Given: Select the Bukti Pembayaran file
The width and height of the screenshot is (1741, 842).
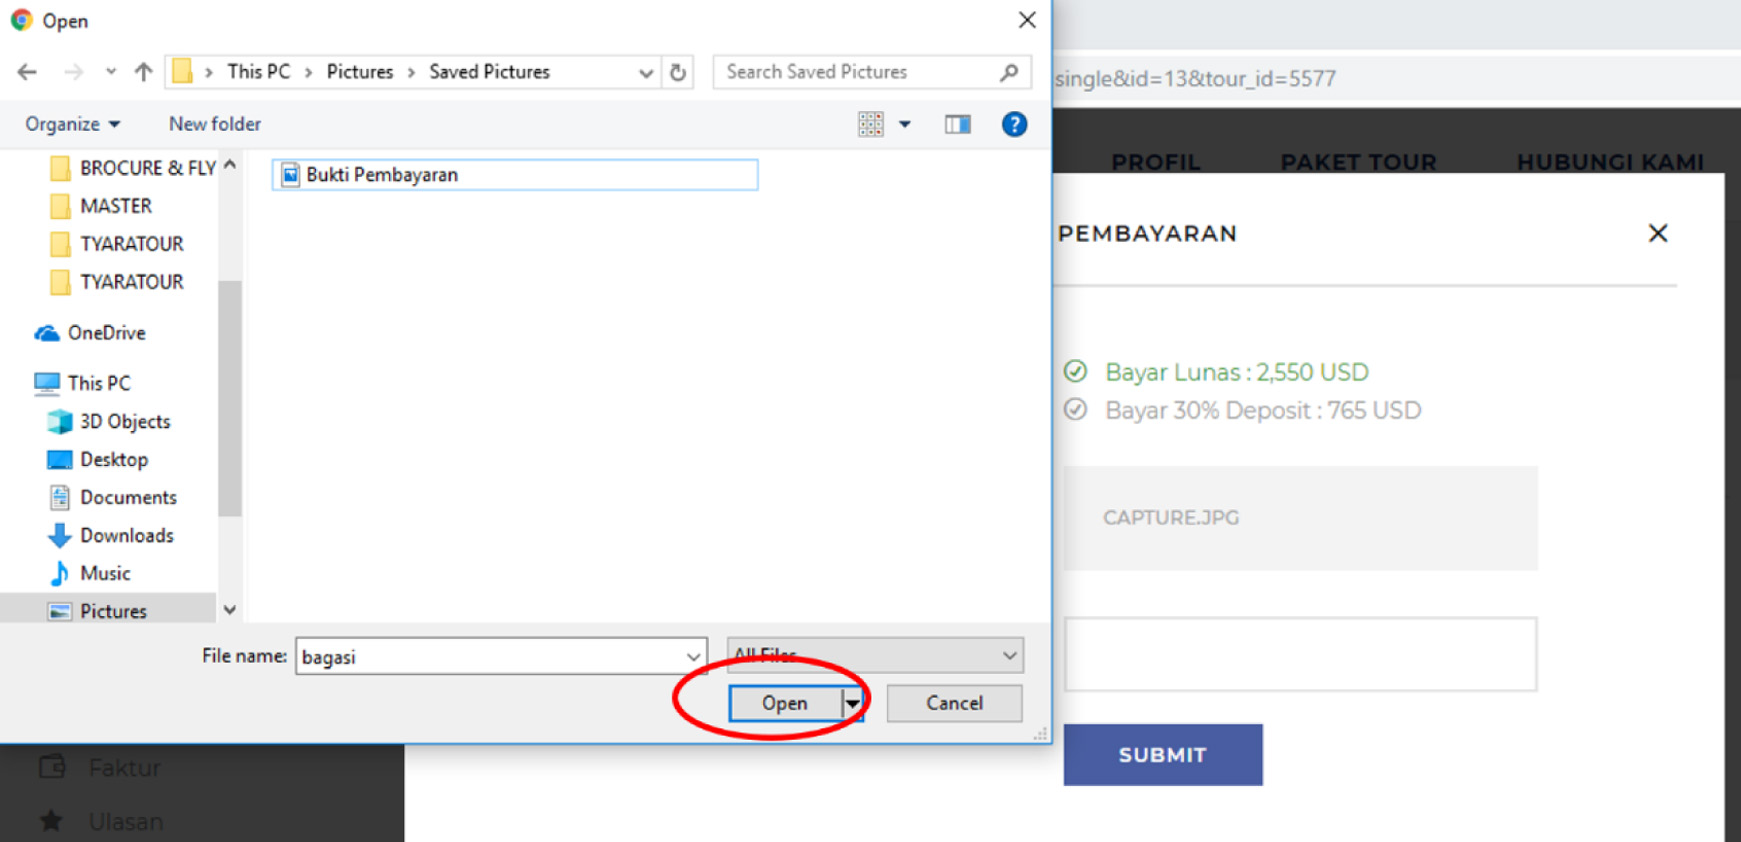Looking at the screenshot, I should 381,175.
